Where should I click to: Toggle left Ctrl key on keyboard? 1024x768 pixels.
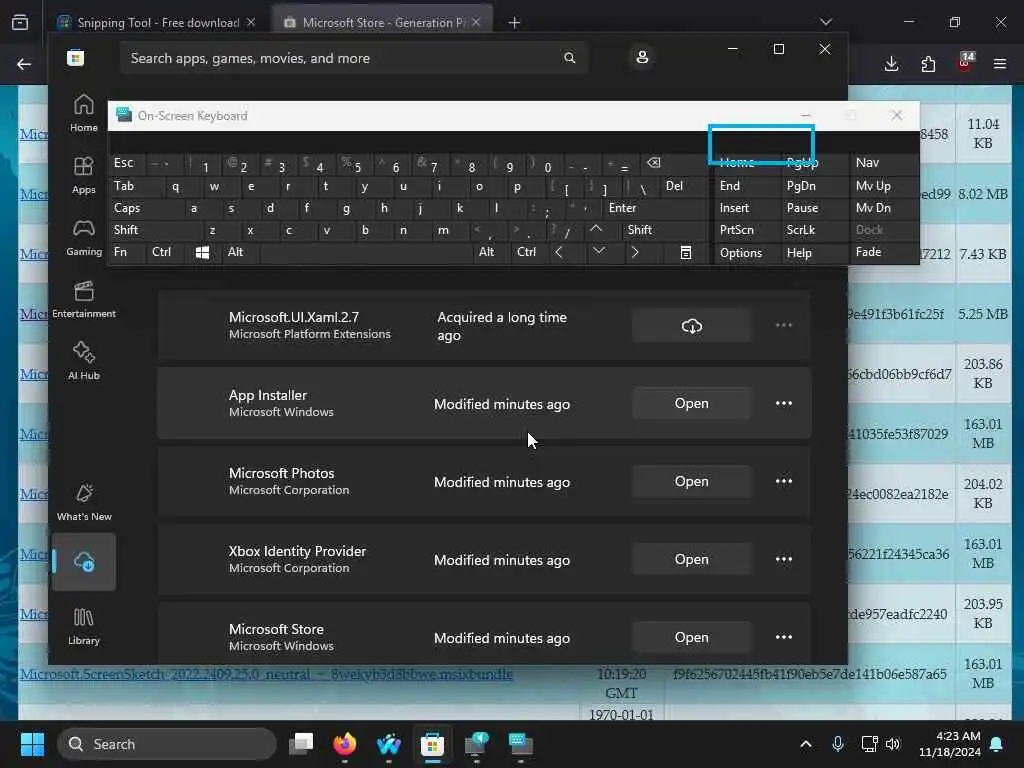(x=165, y=252)
